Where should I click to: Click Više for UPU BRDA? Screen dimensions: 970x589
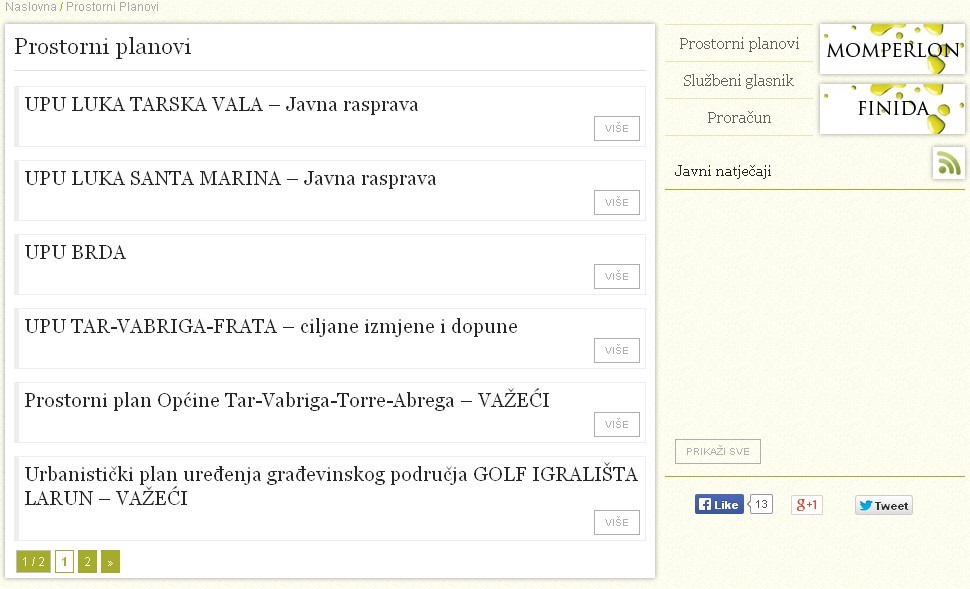click(x=617, y=277)
